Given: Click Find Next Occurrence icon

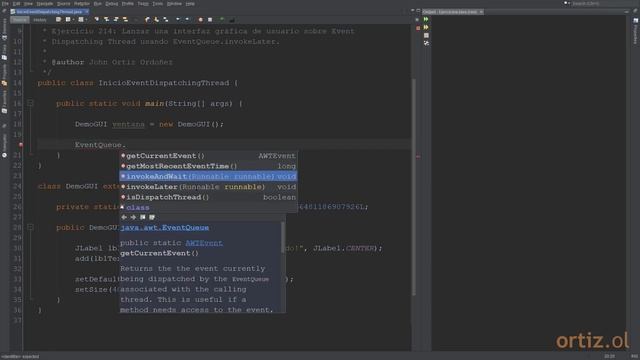Looking at the screenshot, I should tap(116, 20).
